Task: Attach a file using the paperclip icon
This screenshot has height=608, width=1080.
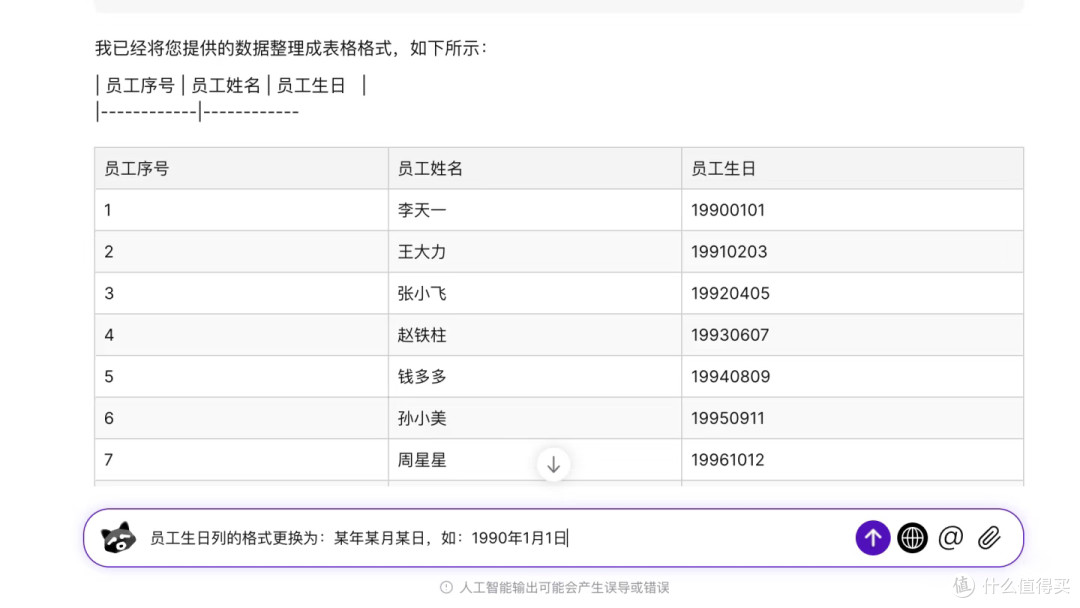Action: click(x=989, y=538)
